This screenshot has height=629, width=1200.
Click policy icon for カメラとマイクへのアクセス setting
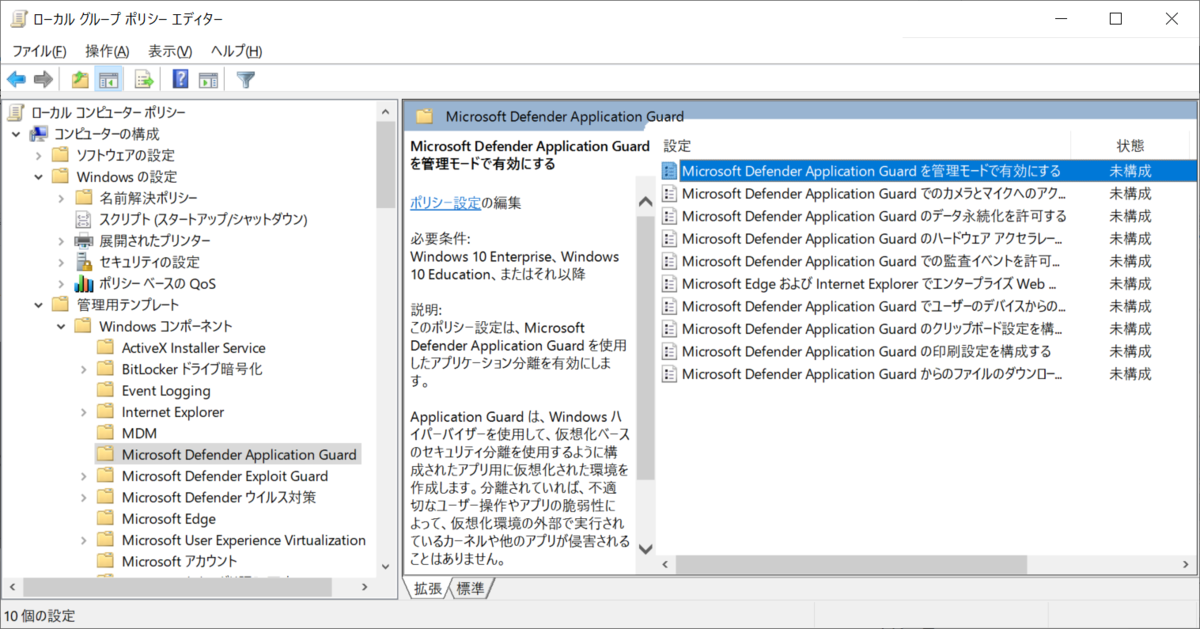[x=670, y=194]
